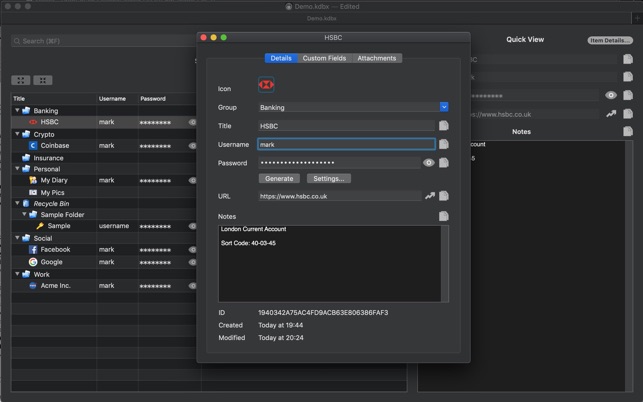Collapse the Banking group
The image size is (643, 402).
17,110
